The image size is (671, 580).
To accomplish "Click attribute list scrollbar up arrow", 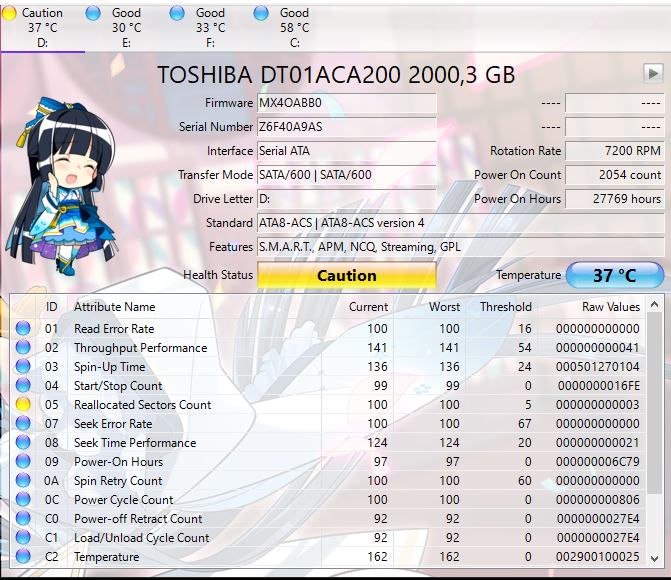I will click(654, 304).
